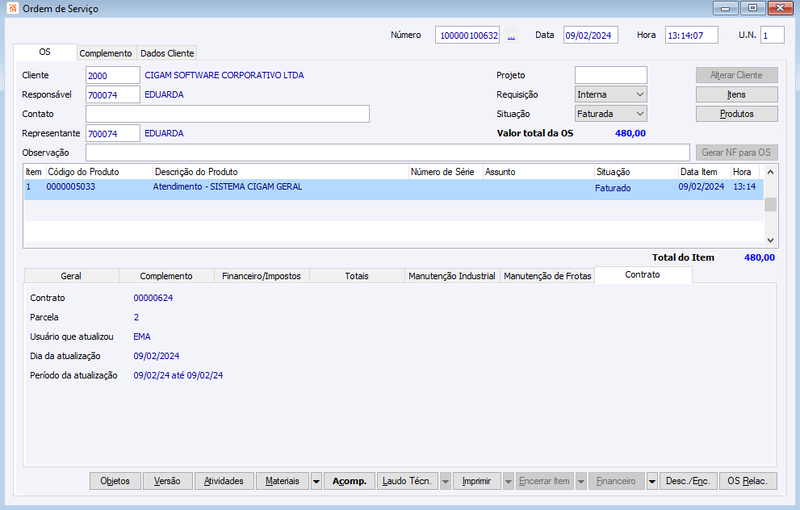Switch to the top Complemento tab
Image resolution: width=800 pixels, height=510 pixels.
[x=106, y=53]
